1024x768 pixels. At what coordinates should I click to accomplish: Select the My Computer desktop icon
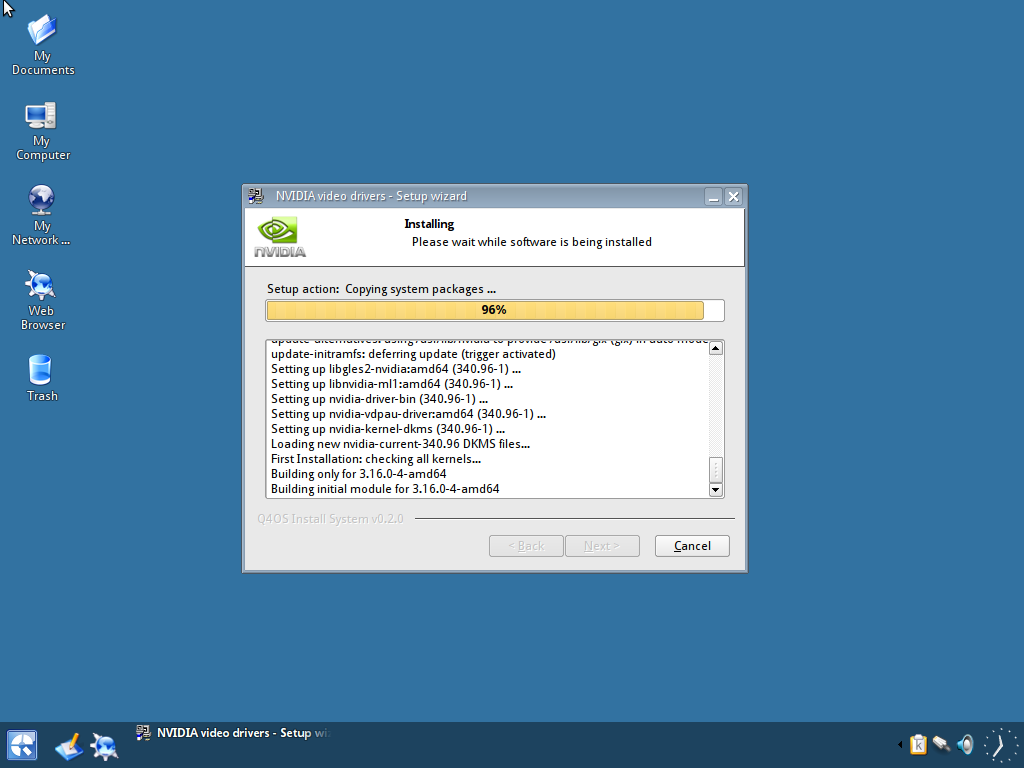click(42, 131)
